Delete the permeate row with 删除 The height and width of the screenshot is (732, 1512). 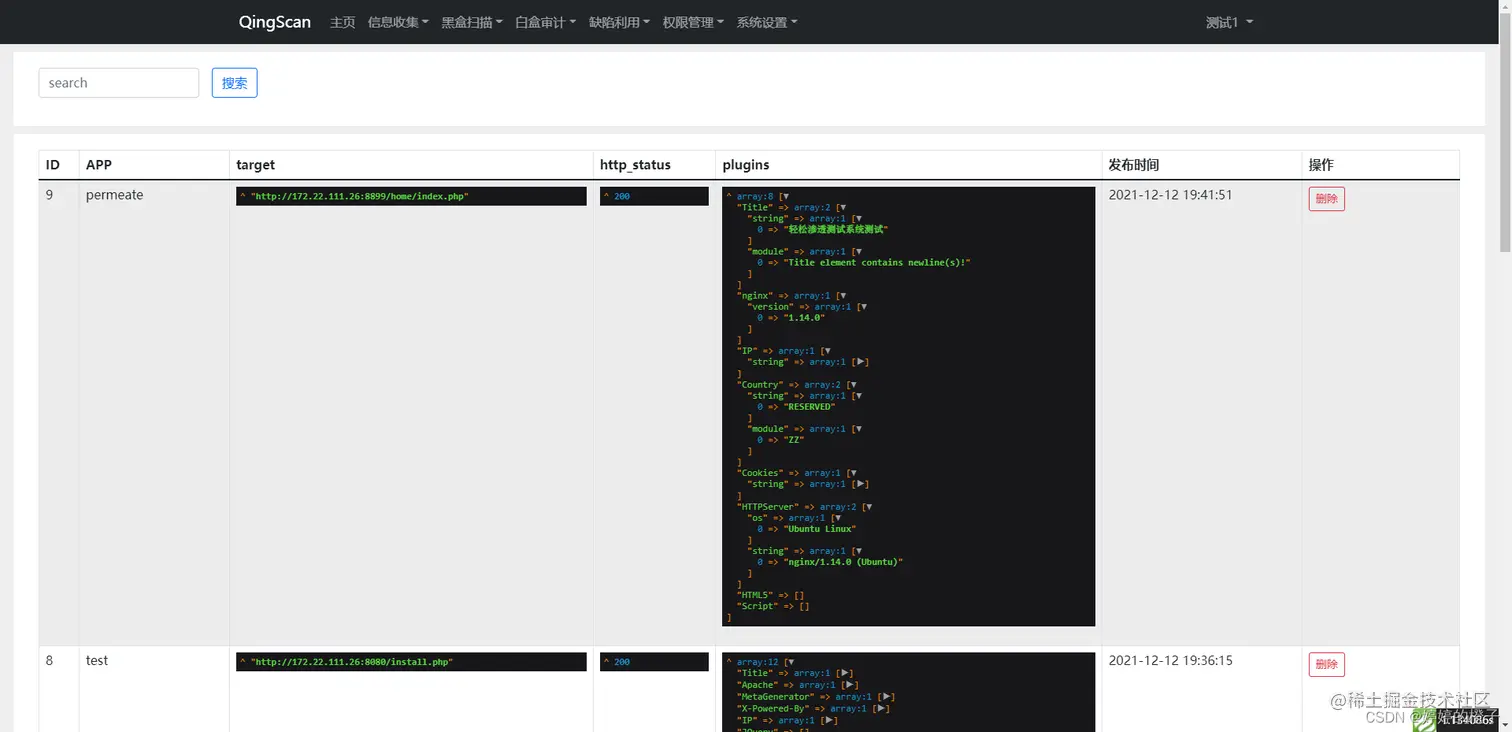tap(1327, 199)
